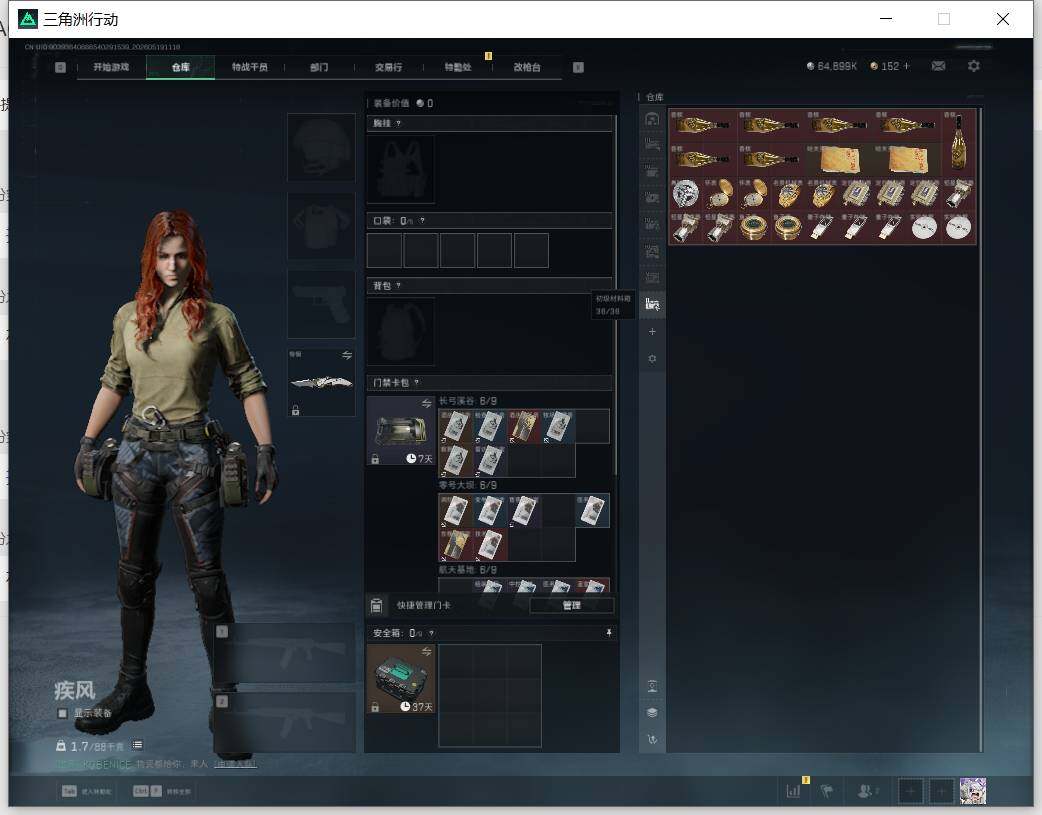Open the first stash category icon in sidebar

652,119
